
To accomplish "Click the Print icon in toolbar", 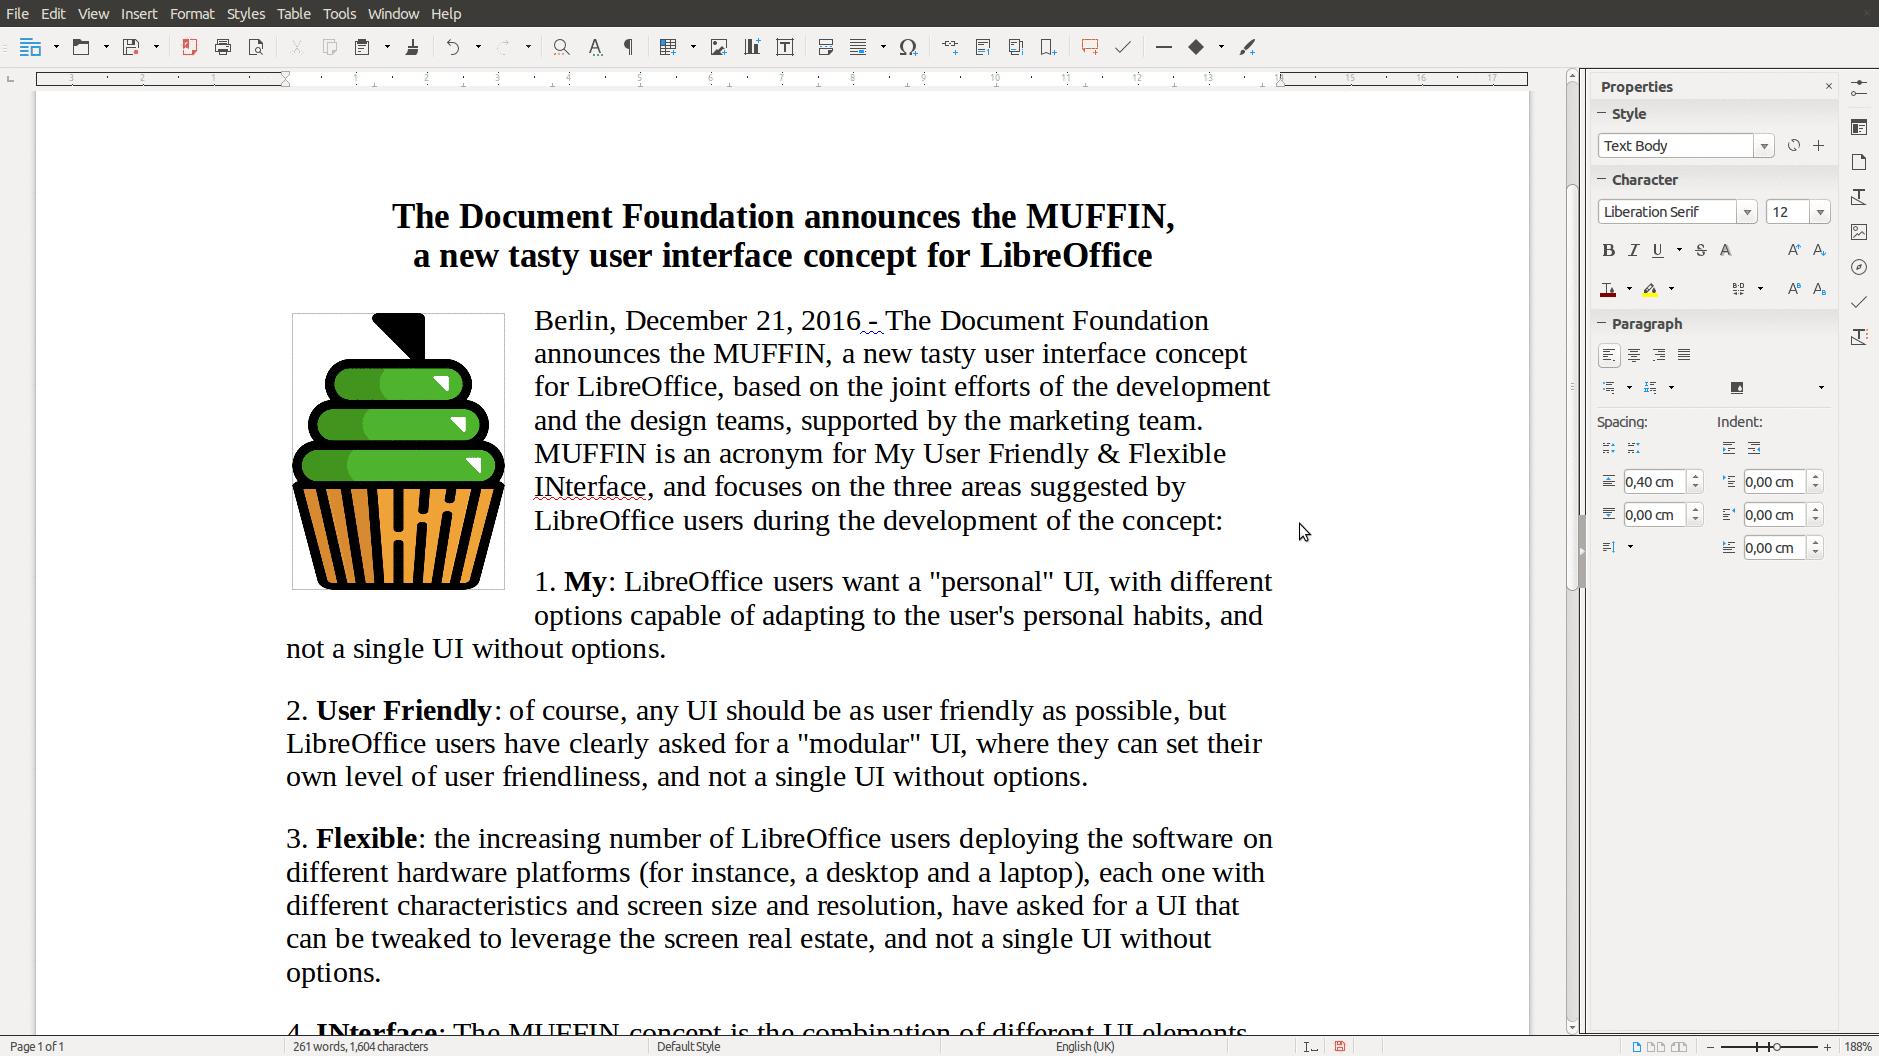I will (223, 47).
